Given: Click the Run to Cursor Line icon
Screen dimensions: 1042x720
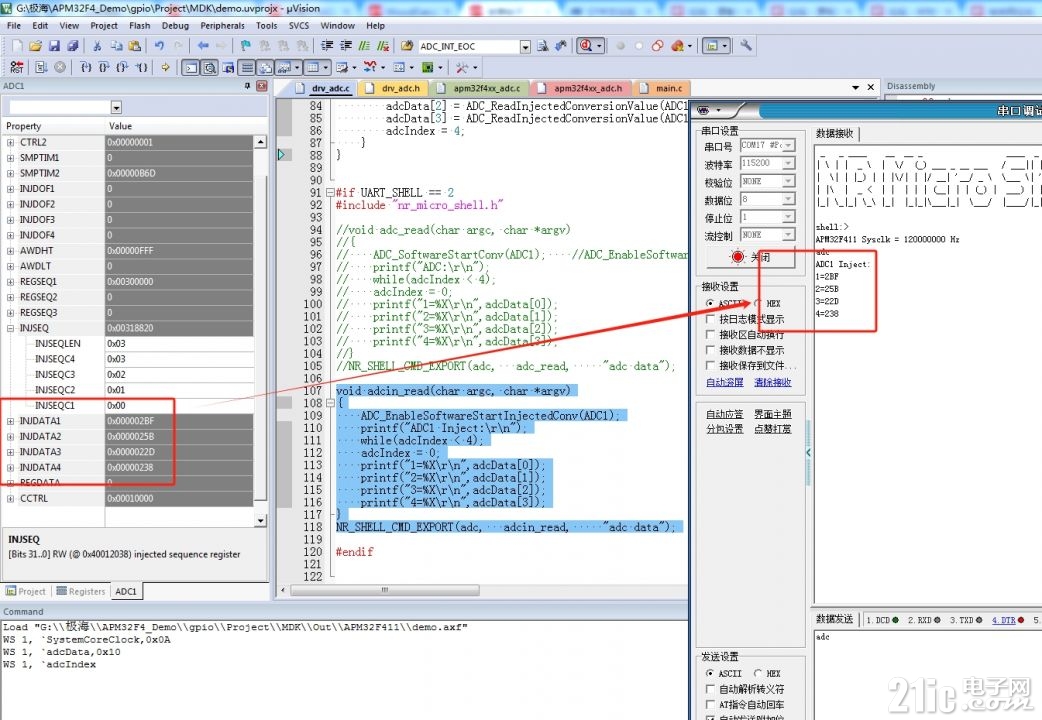Looking at the screenshot, I should click(142, 67).
